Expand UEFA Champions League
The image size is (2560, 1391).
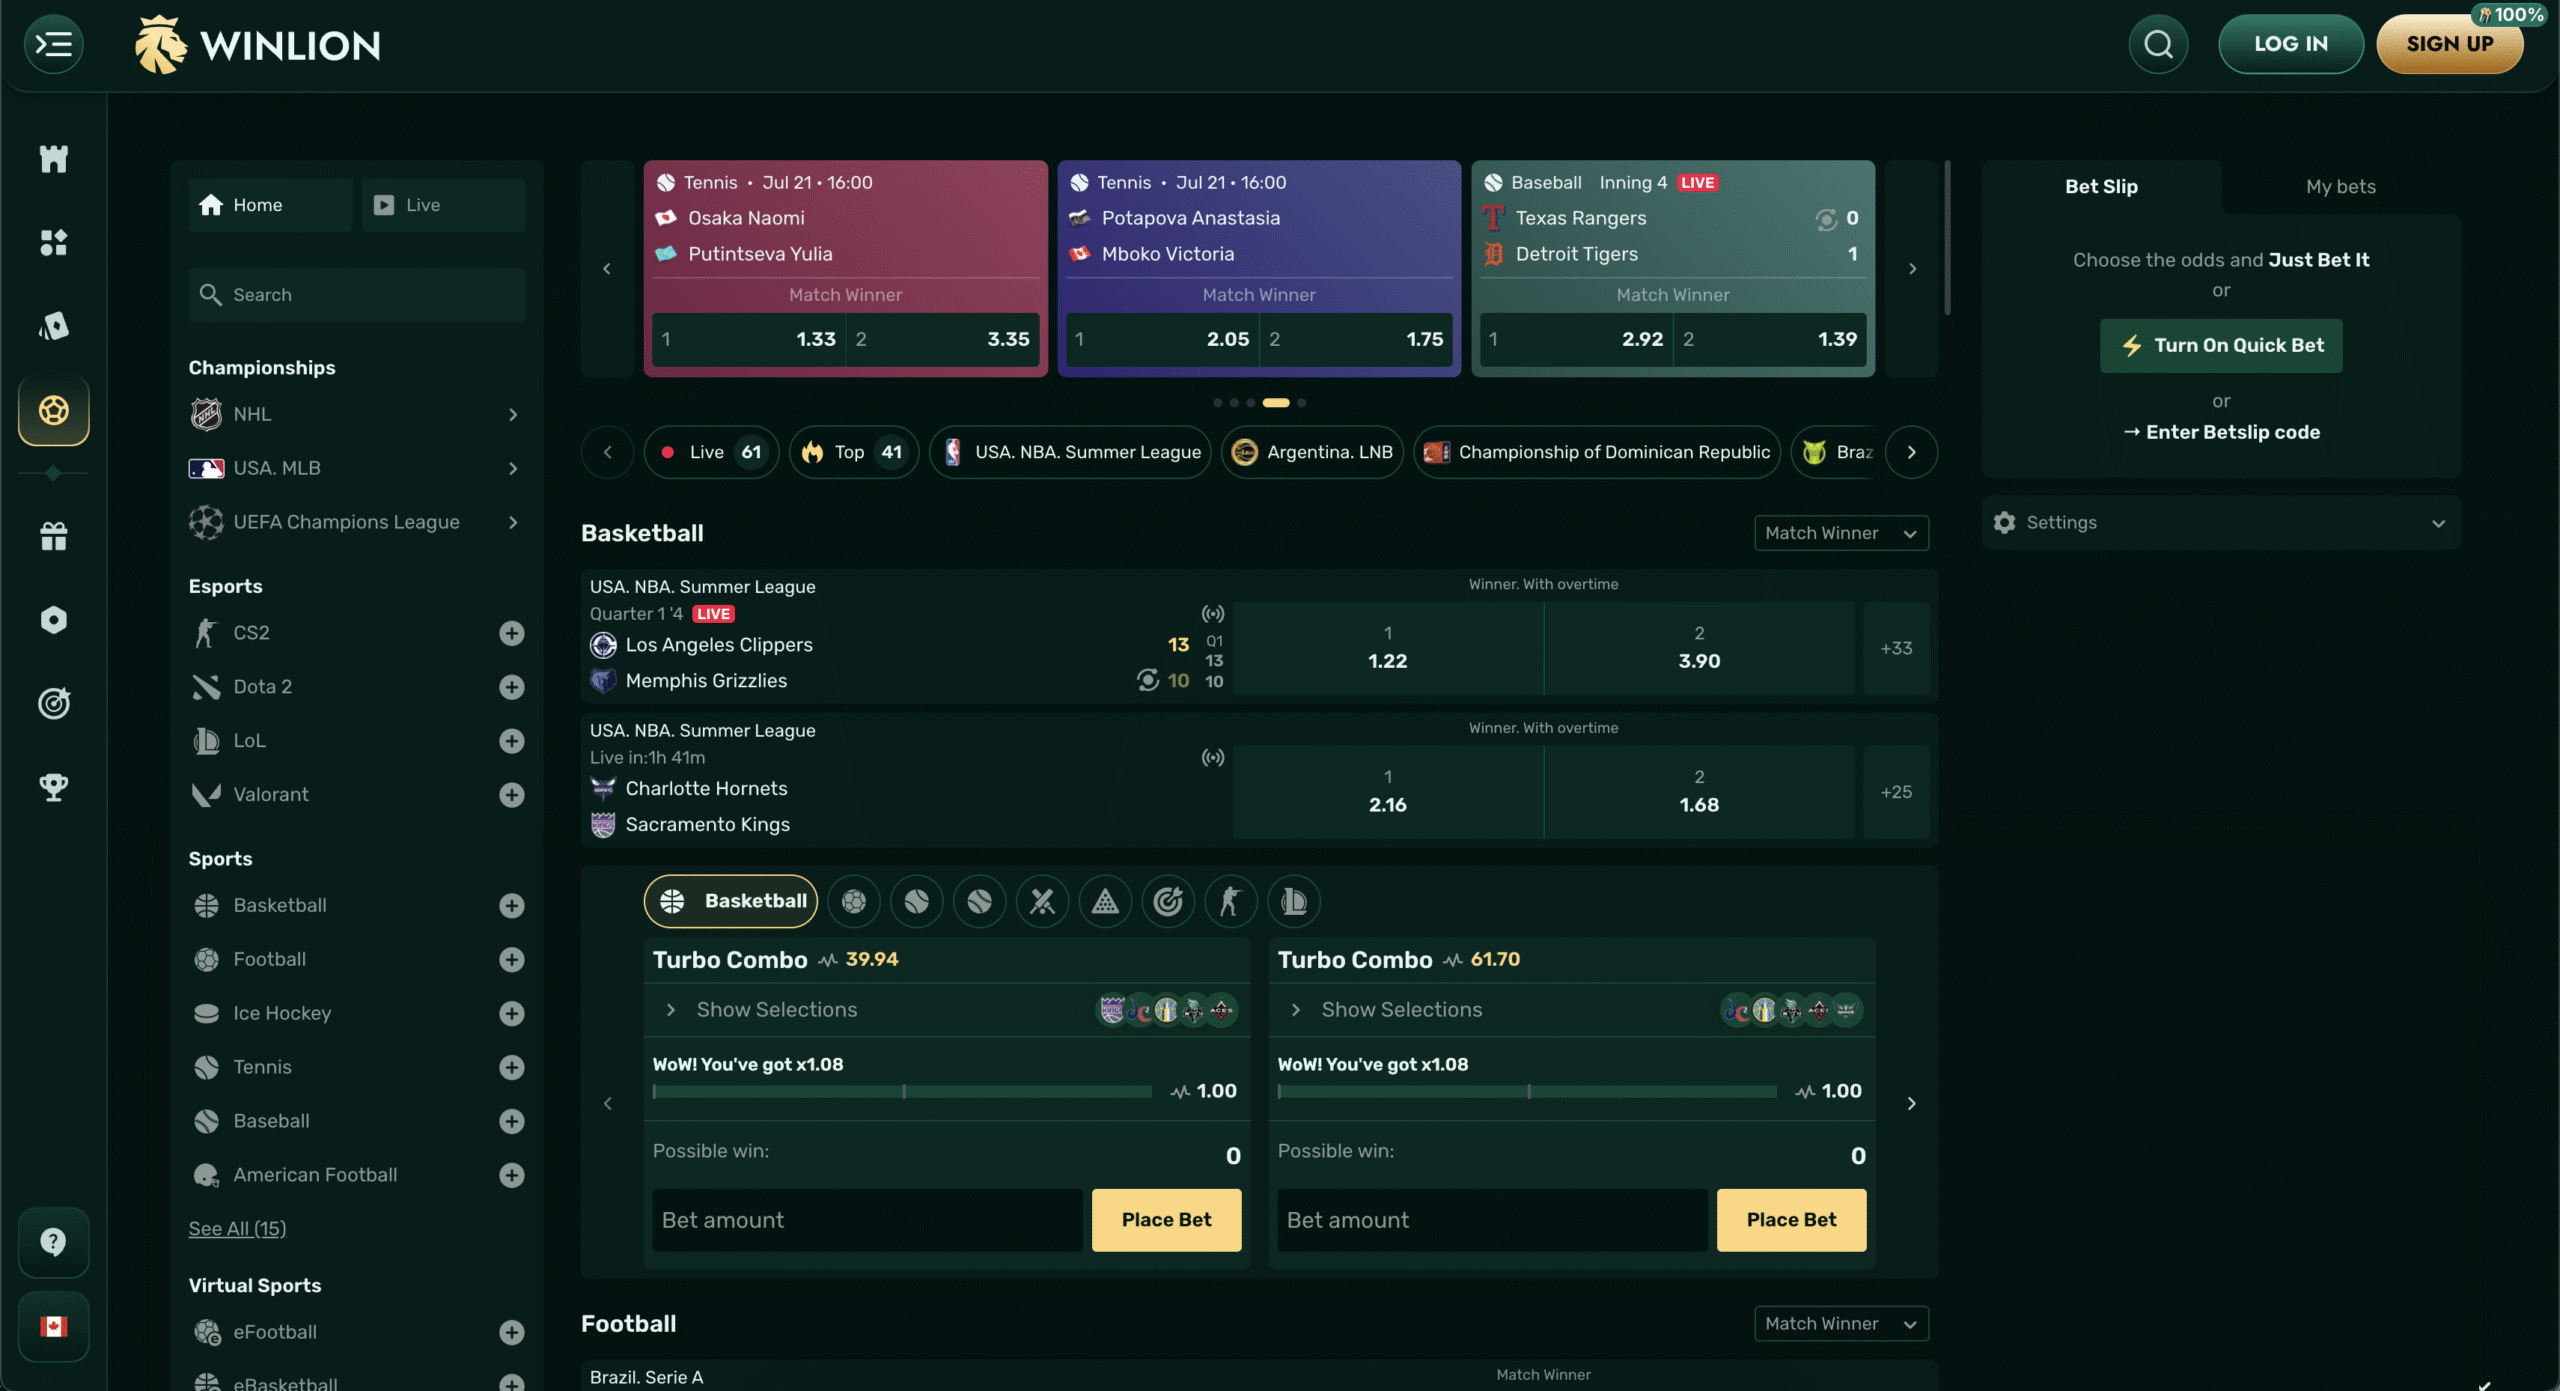(x=356, y=522)
